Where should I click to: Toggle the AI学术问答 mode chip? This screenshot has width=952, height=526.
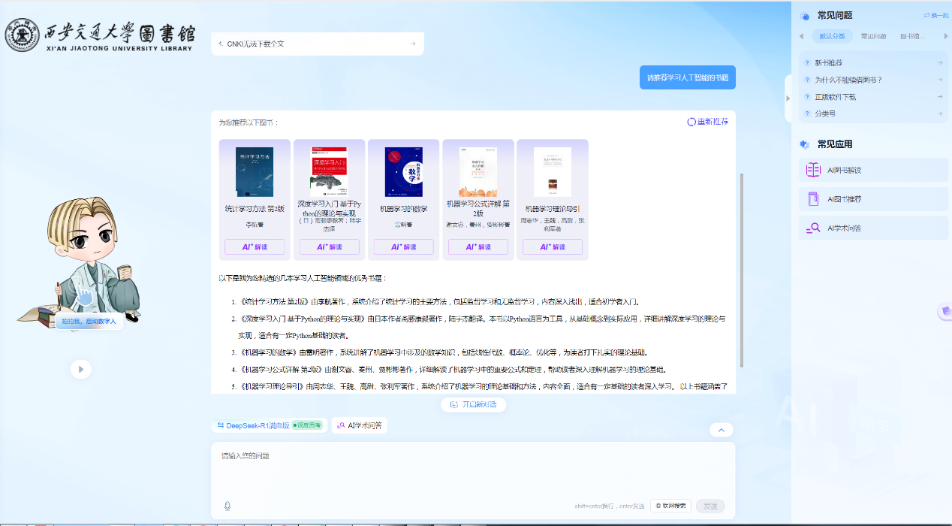pos(360,425)
